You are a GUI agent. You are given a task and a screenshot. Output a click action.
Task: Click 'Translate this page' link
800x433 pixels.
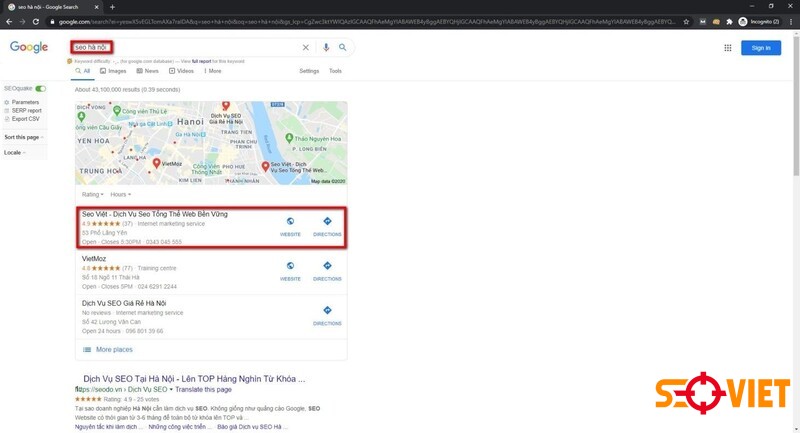tap(204, 390)
